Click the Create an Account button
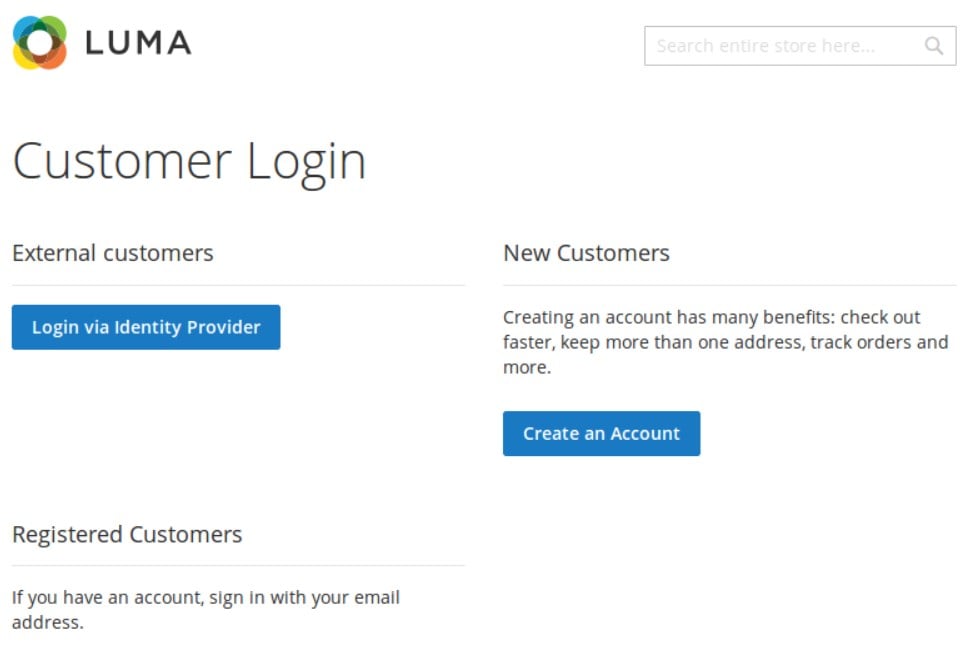This screenshot has height=647, width=971. (601, 433)
